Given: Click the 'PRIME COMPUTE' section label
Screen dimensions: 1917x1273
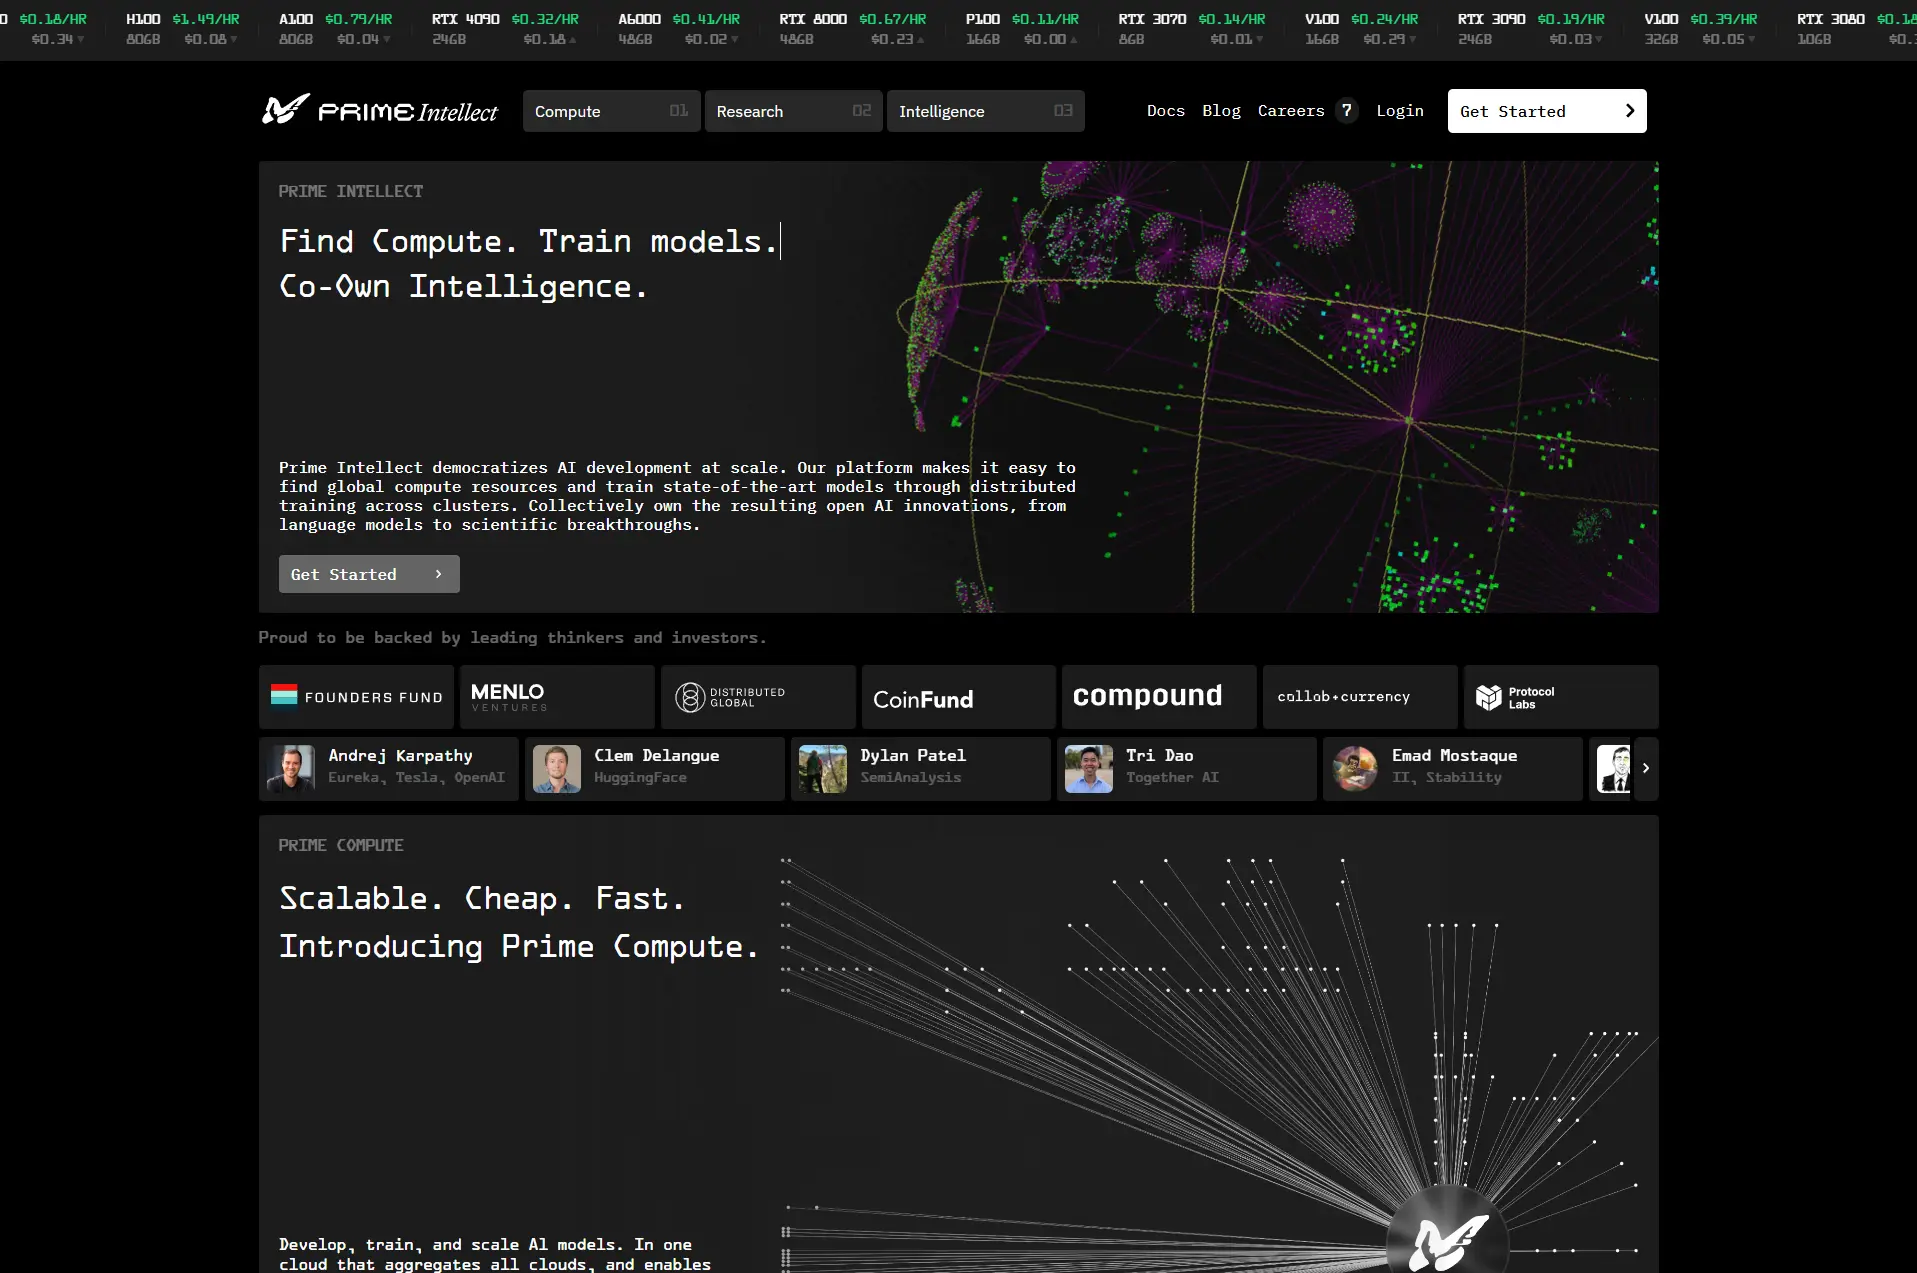Looking at the screenshot, I should (341, 846).
